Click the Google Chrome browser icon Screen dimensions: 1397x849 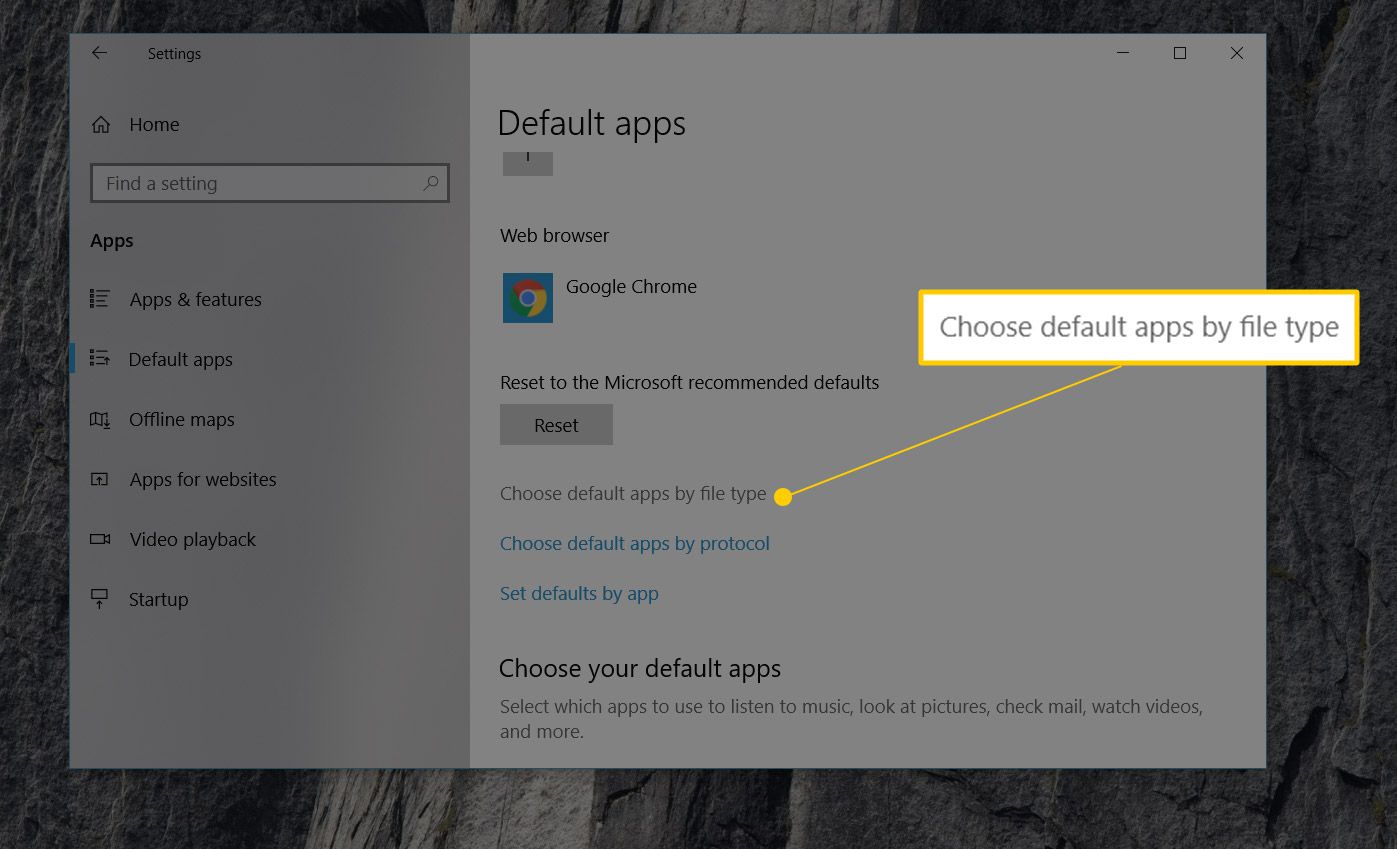528,298
